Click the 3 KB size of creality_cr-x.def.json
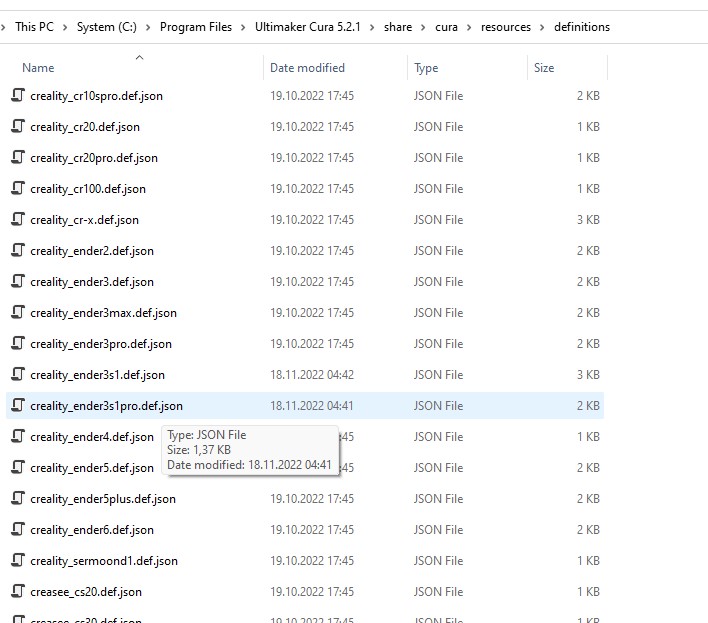The image size is (708, 623). click(588, 220)
